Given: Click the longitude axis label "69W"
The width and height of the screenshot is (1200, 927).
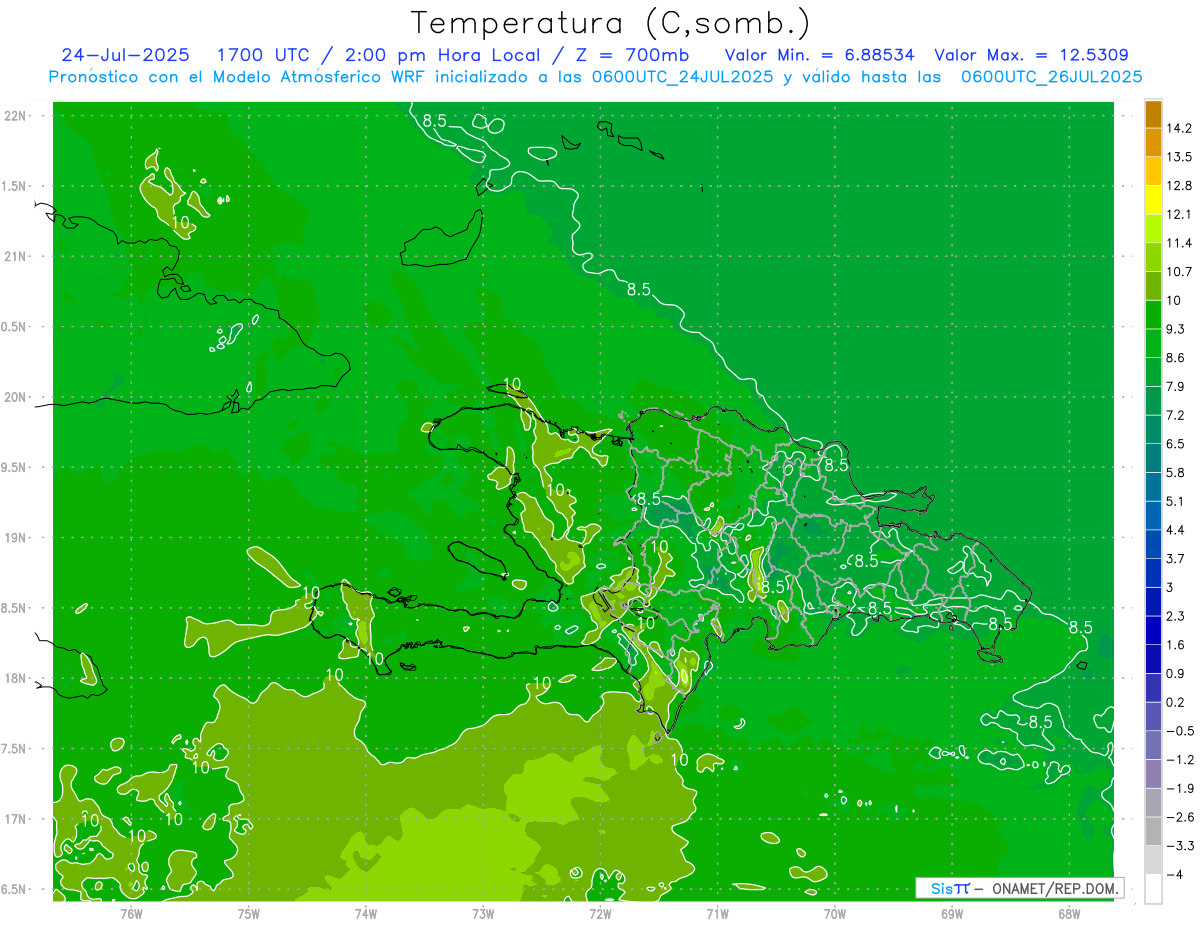Looking at the screenshot, I should coord(952,913).
